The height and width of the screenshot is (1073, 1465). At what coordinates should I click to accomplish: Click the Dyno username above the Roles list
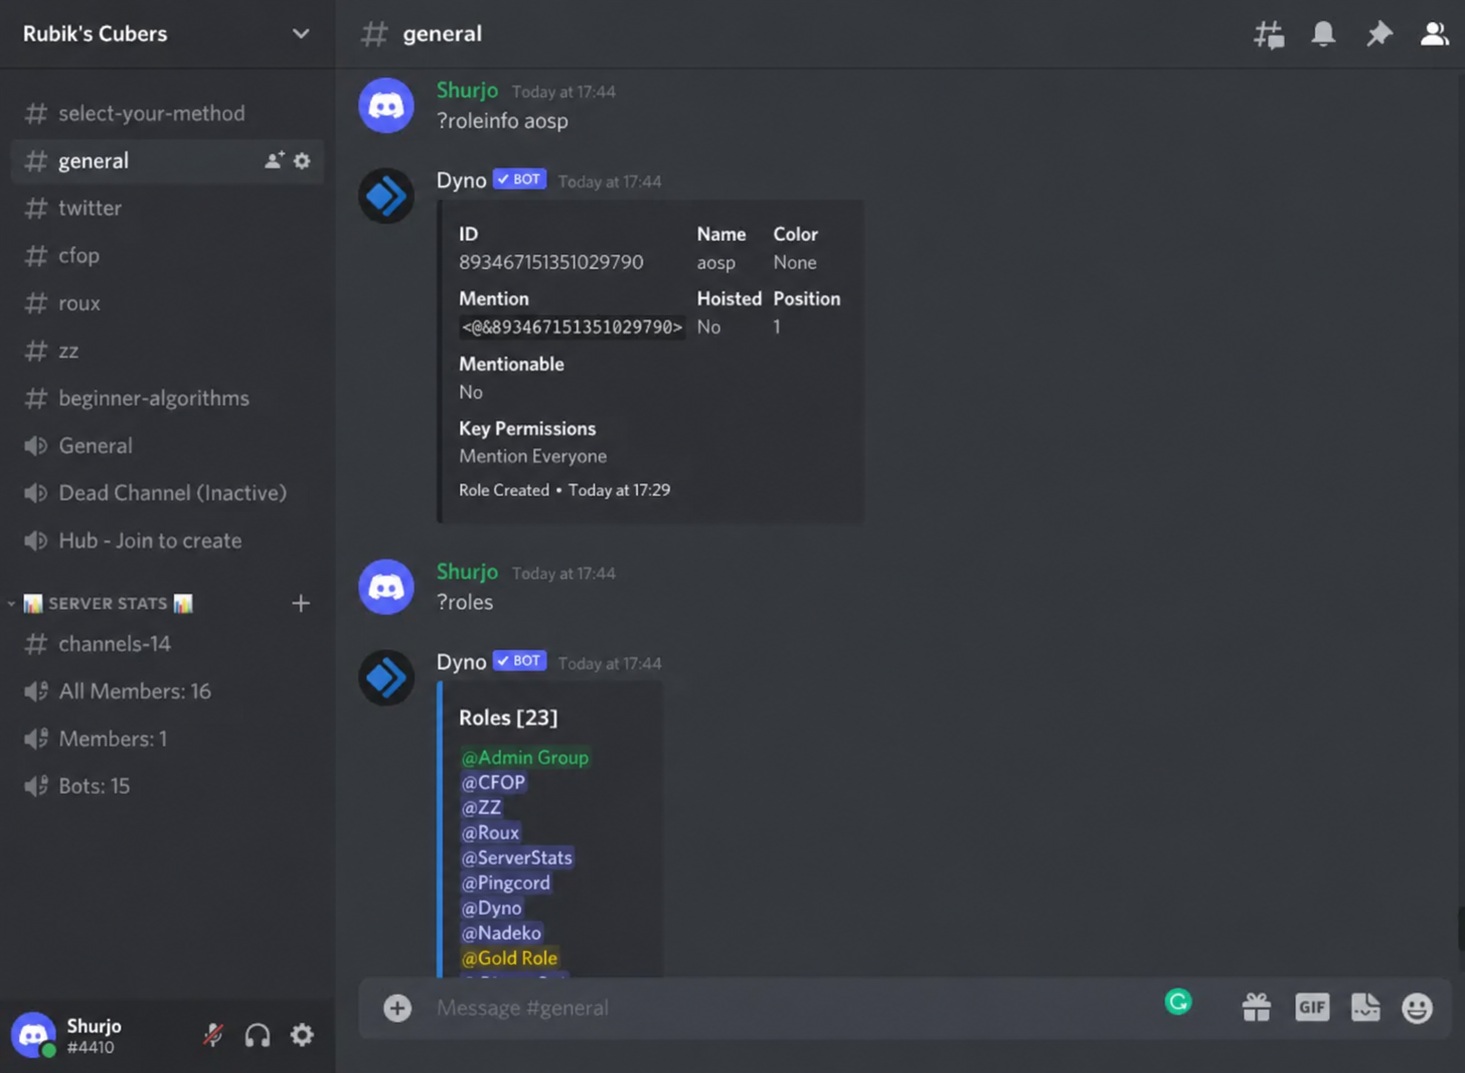(461, 662)
